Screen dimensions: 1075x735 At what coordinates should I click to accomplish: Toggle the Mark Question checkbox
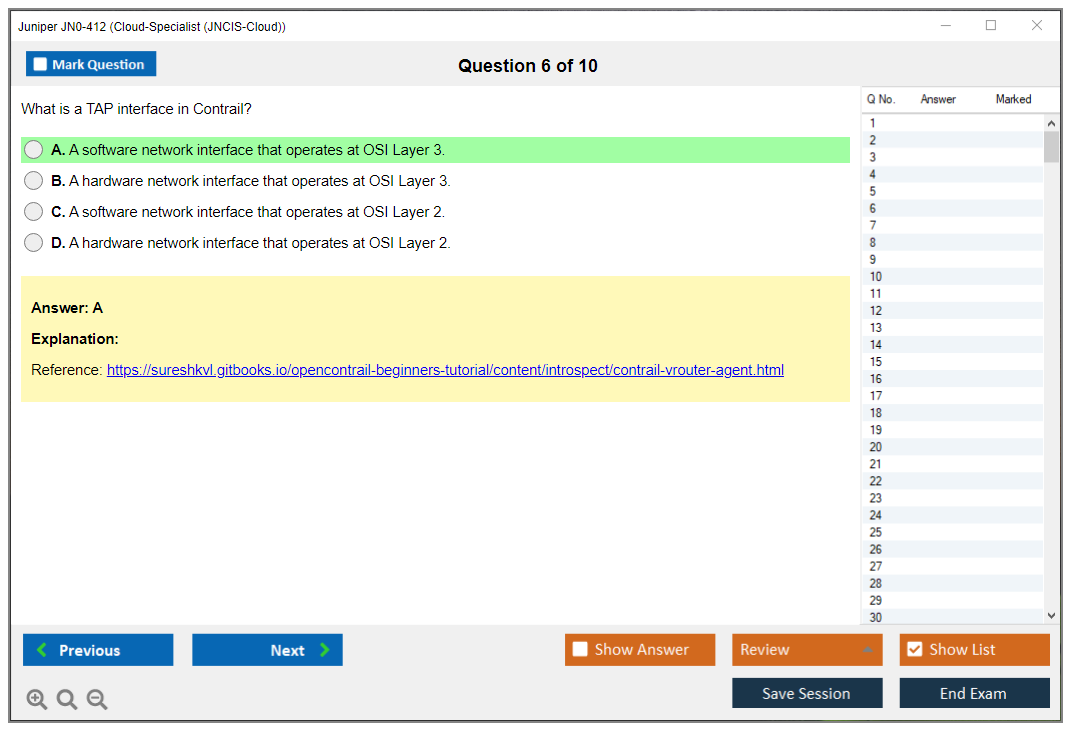pos(41,65)
